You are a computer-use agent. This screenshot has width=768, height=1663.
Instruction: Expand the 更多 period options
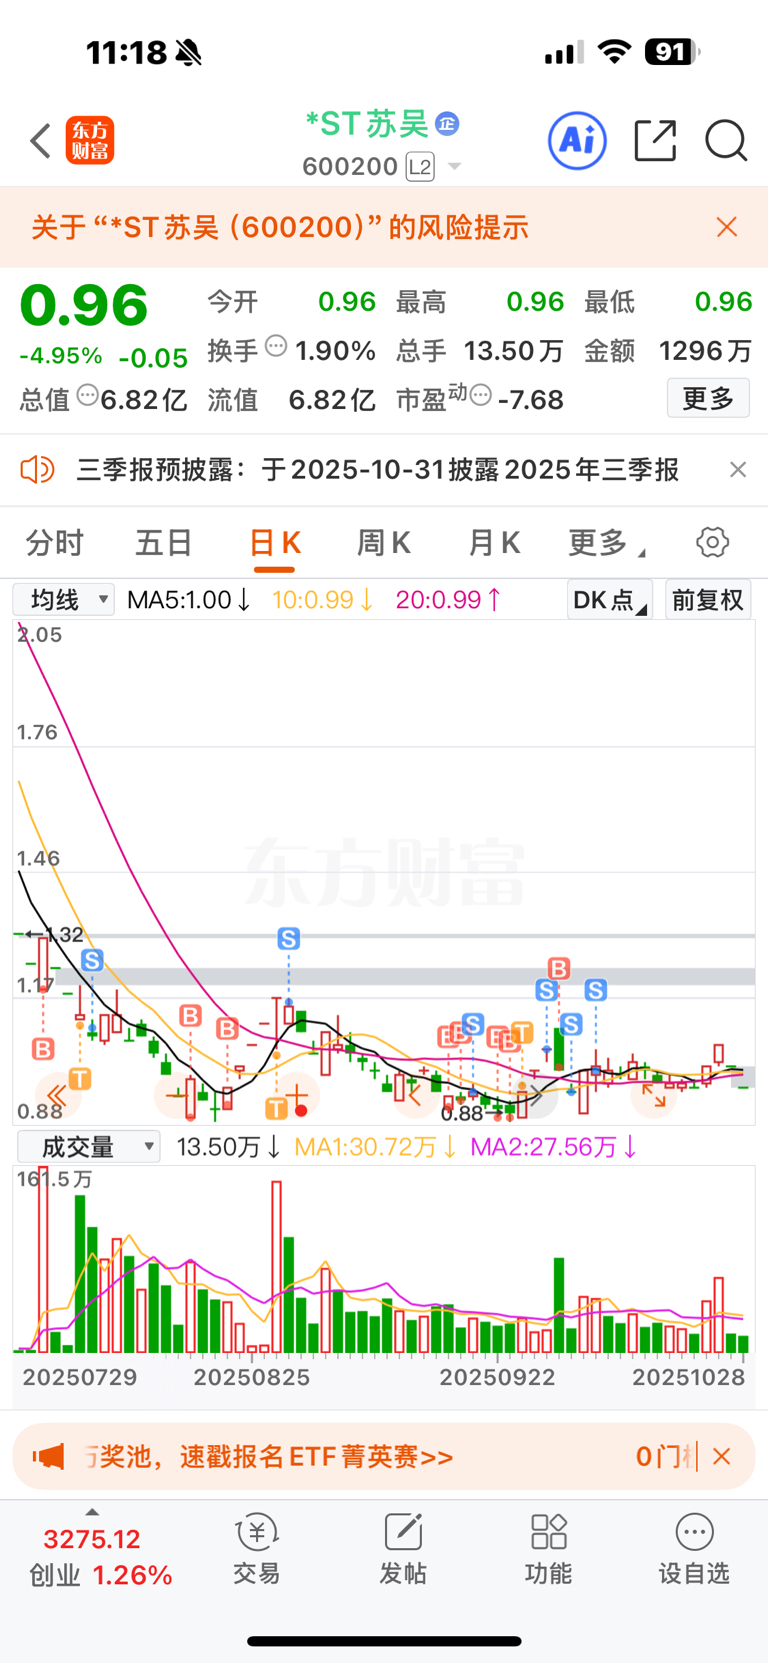(606, 543)
